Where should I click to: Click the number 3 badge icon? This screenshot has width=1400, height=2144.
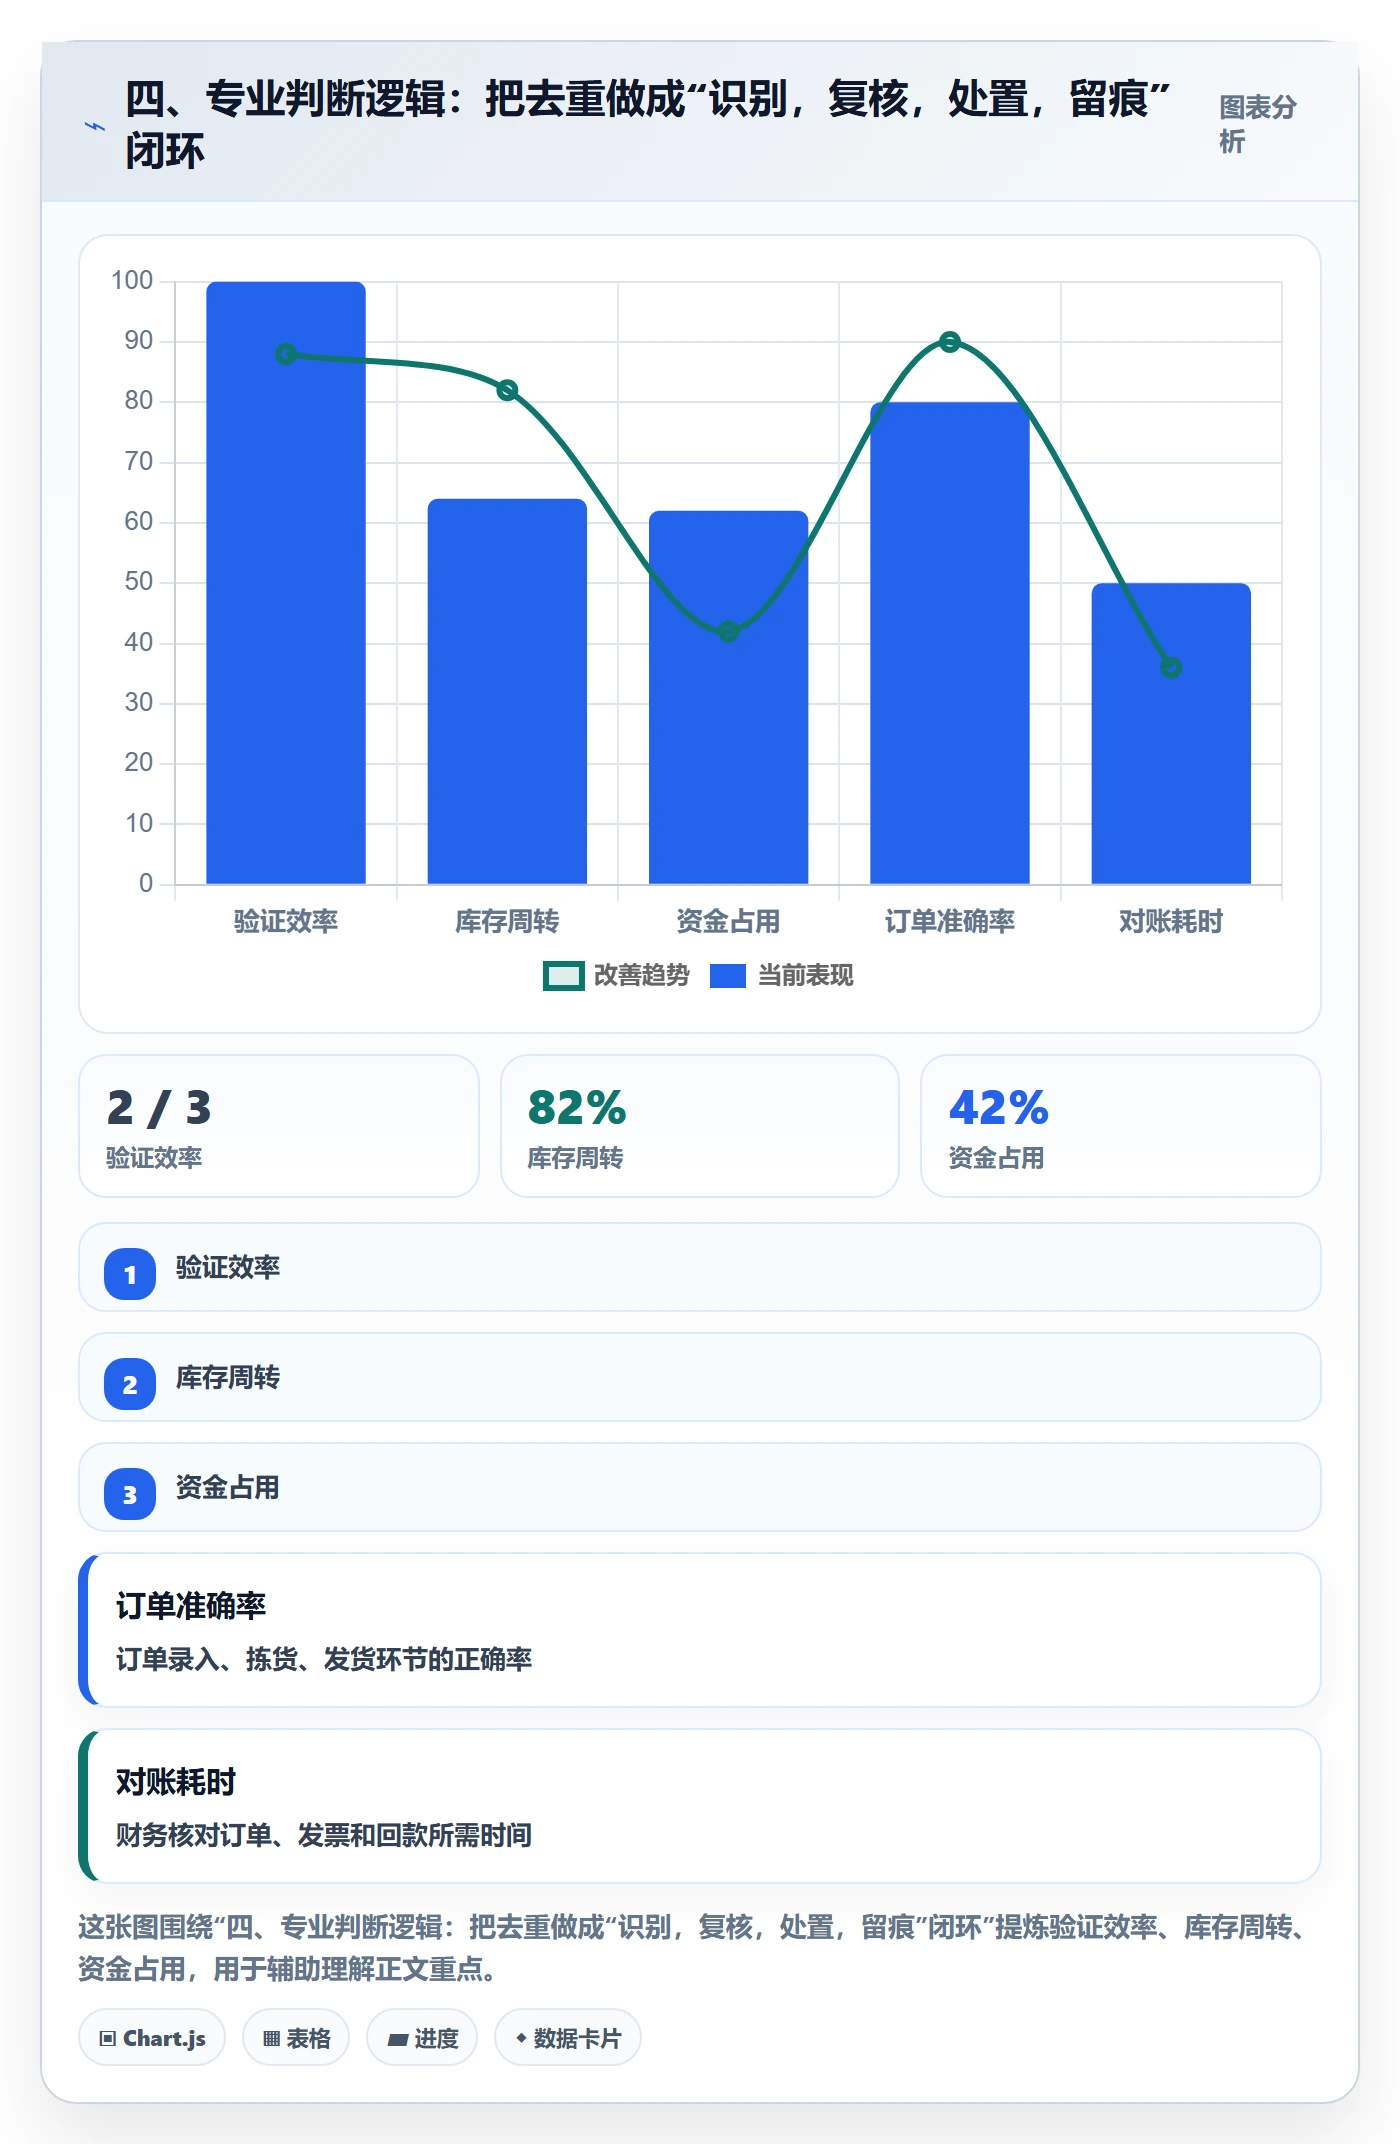[x=130, y=1494]
